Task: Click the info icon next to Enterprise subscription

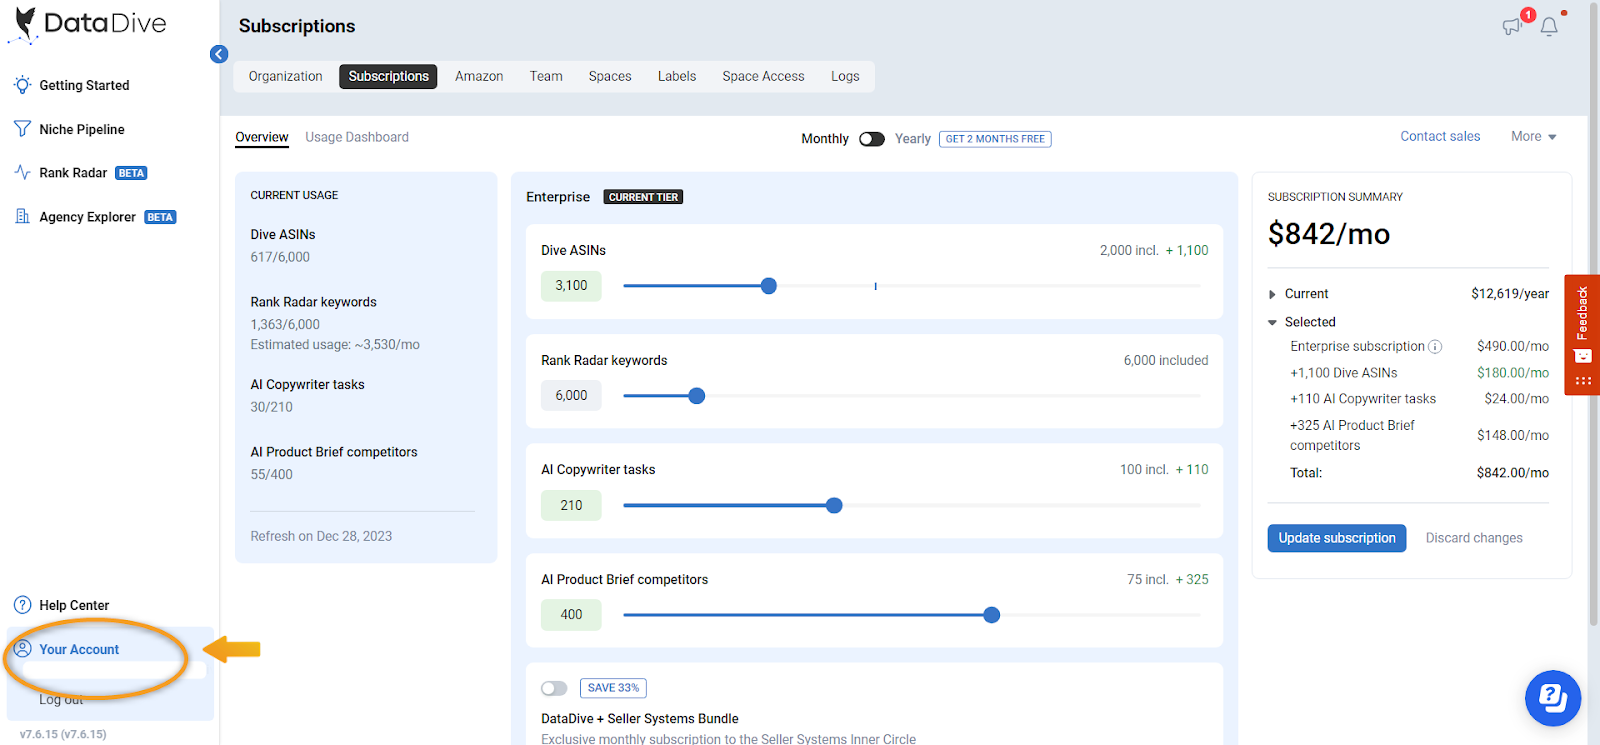Action: pyautogui.click(x=1435, y=347)
